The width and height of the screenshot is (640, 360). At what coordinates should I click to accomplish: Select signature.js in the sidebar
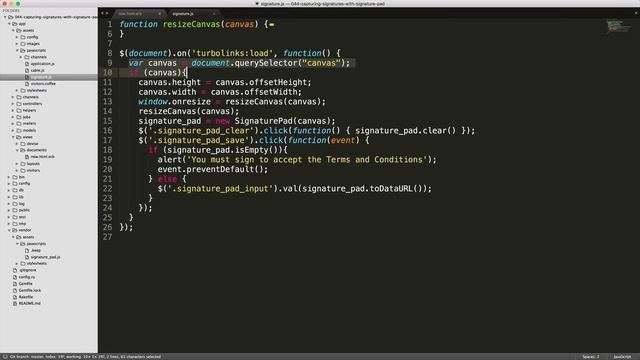pos(41,77)
